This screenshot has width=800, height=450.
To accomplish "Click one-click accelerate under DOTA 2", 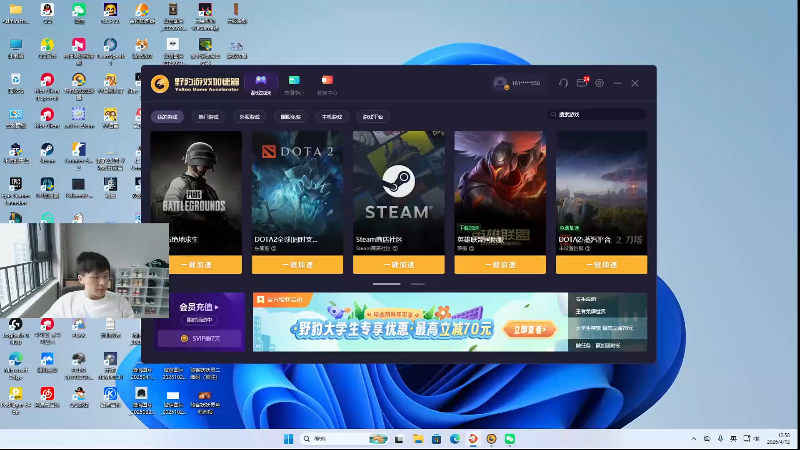I will coord(297,265).
